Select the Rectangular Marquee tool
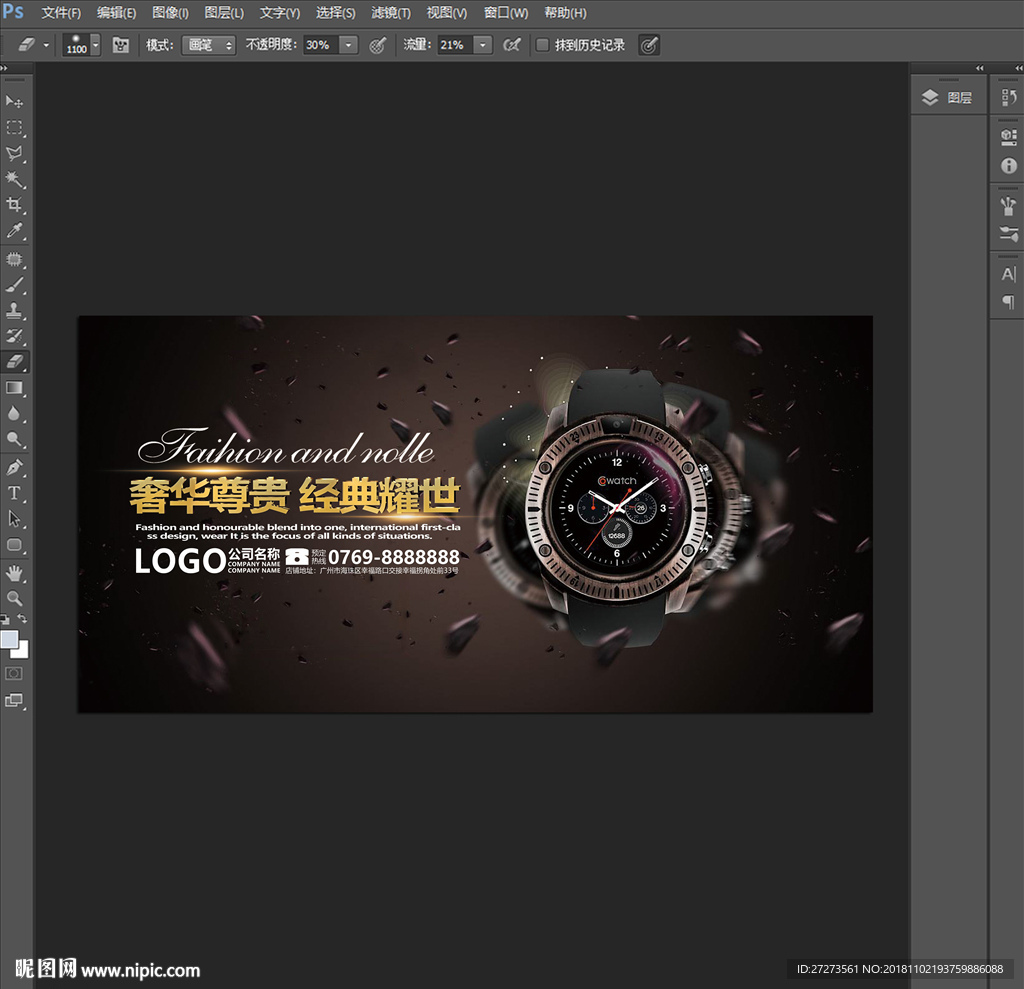This screenshot has width=1024, height=989. [x=14, y=127]
